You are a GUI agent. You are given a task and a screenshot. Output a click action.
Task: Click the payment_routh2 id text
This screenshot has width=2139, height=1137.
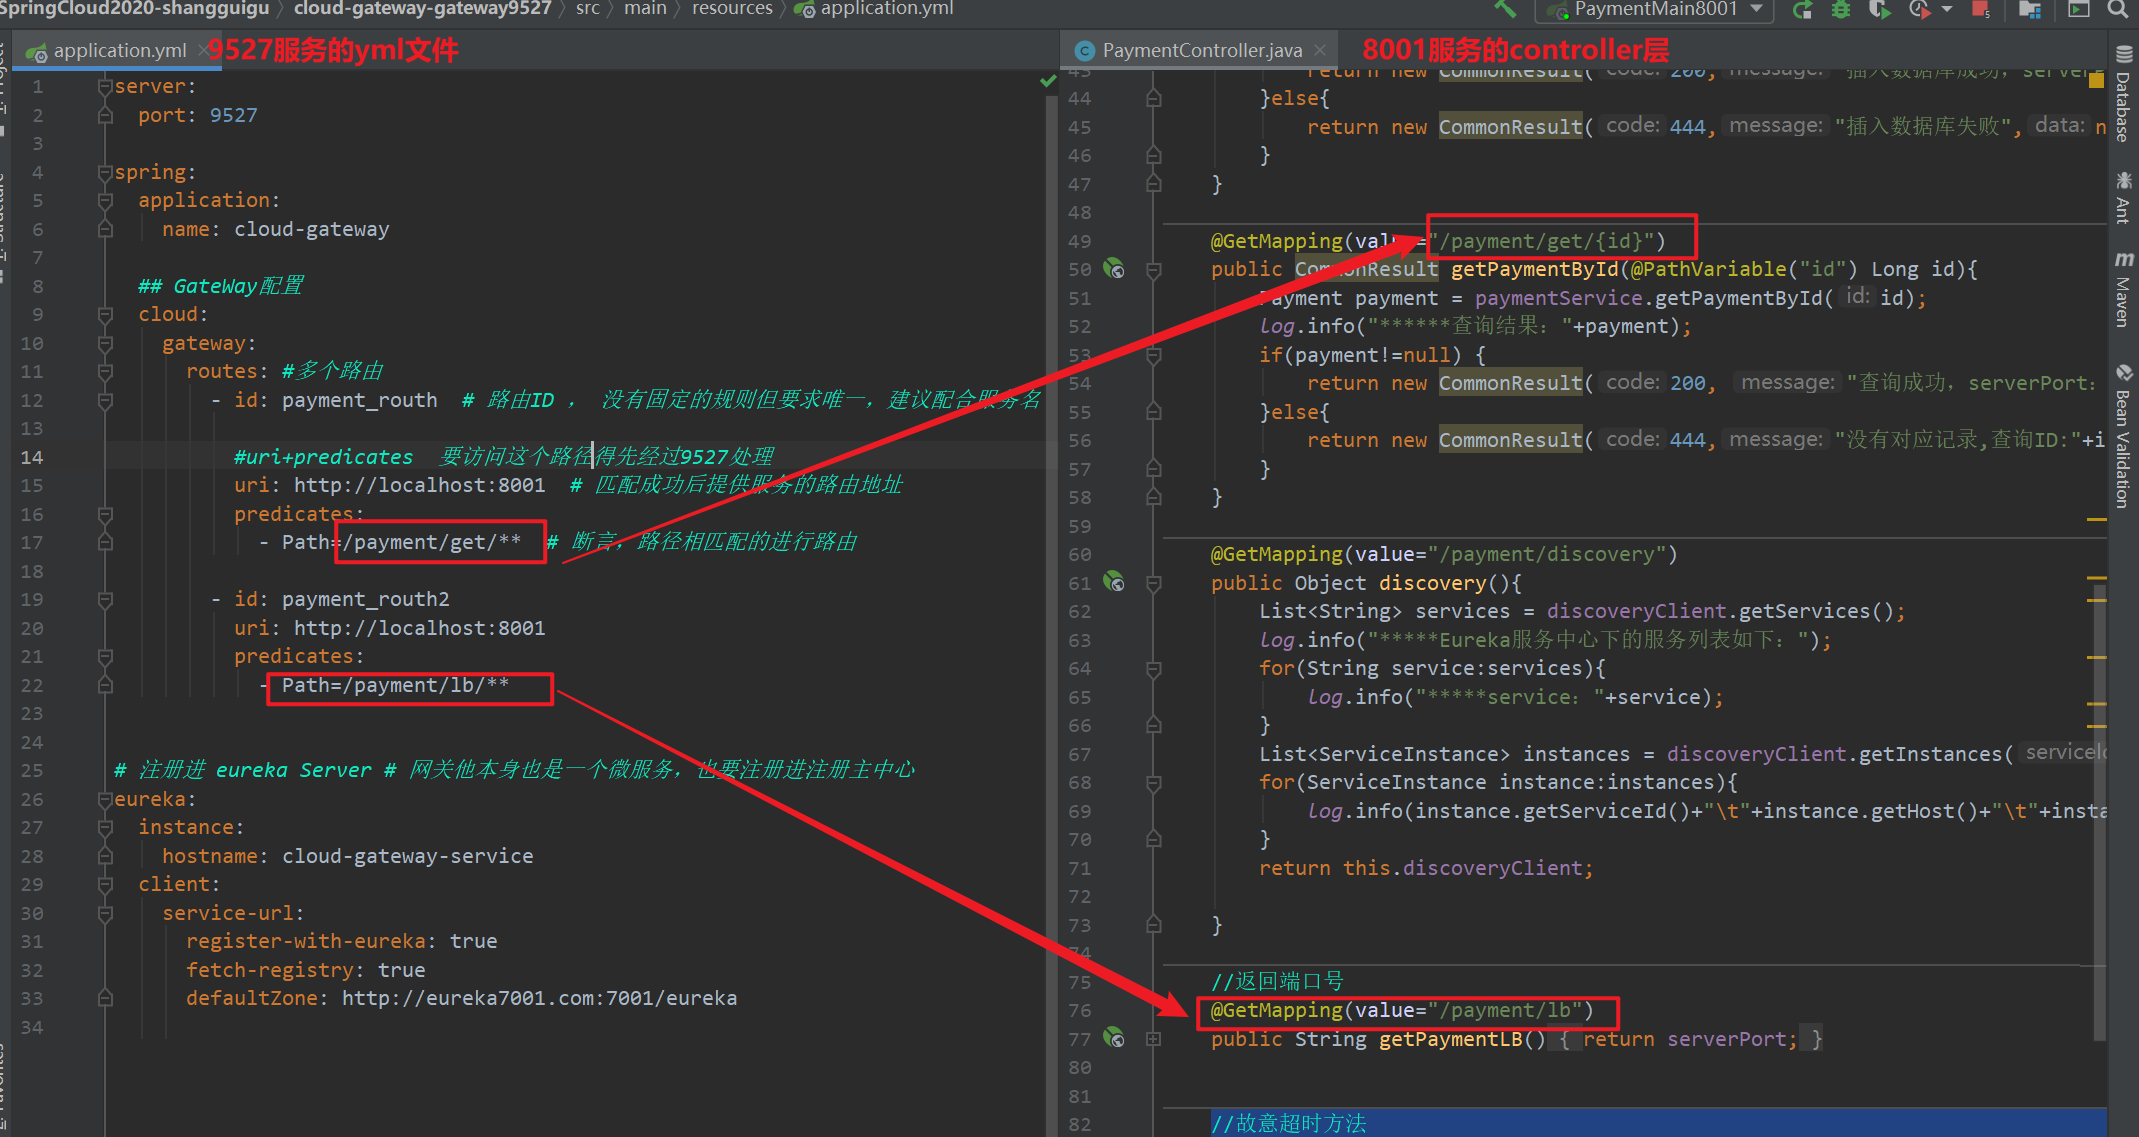point(365,599)
